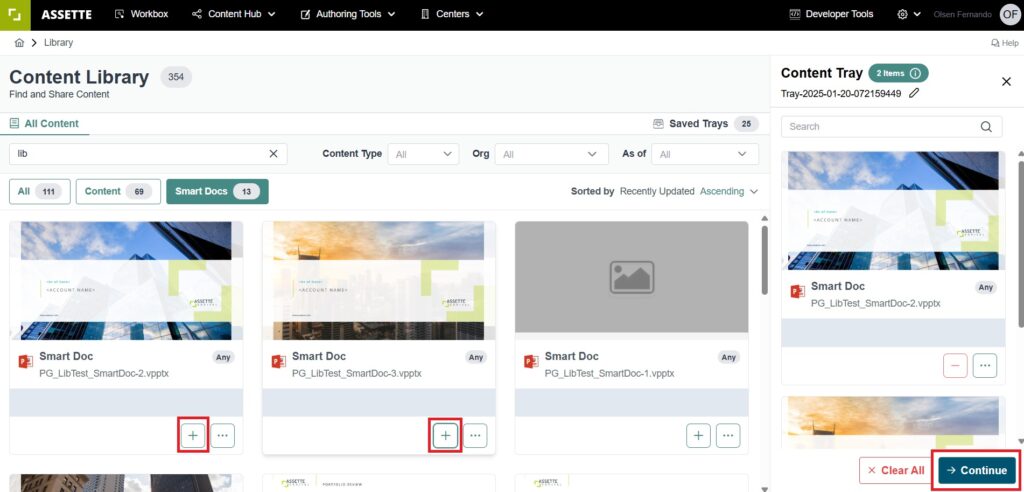Toggle the Ascending sort order
The width and height of the screenshot is (1024, 492).
(722, 191)
